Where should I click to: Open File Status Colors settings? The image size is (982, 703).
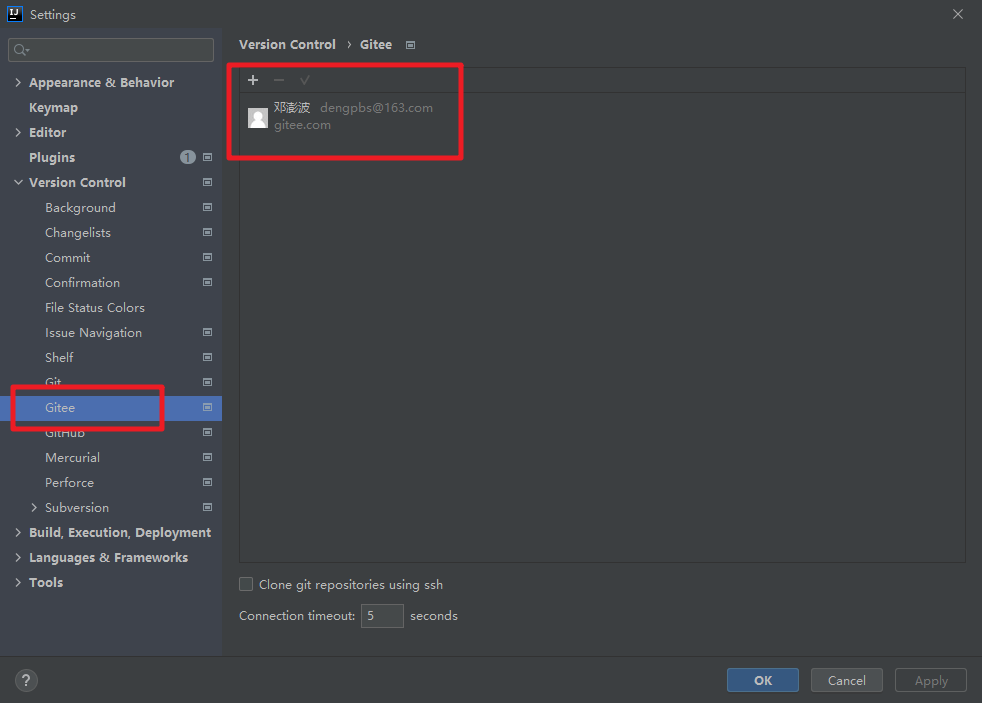(x=95, y=308)
